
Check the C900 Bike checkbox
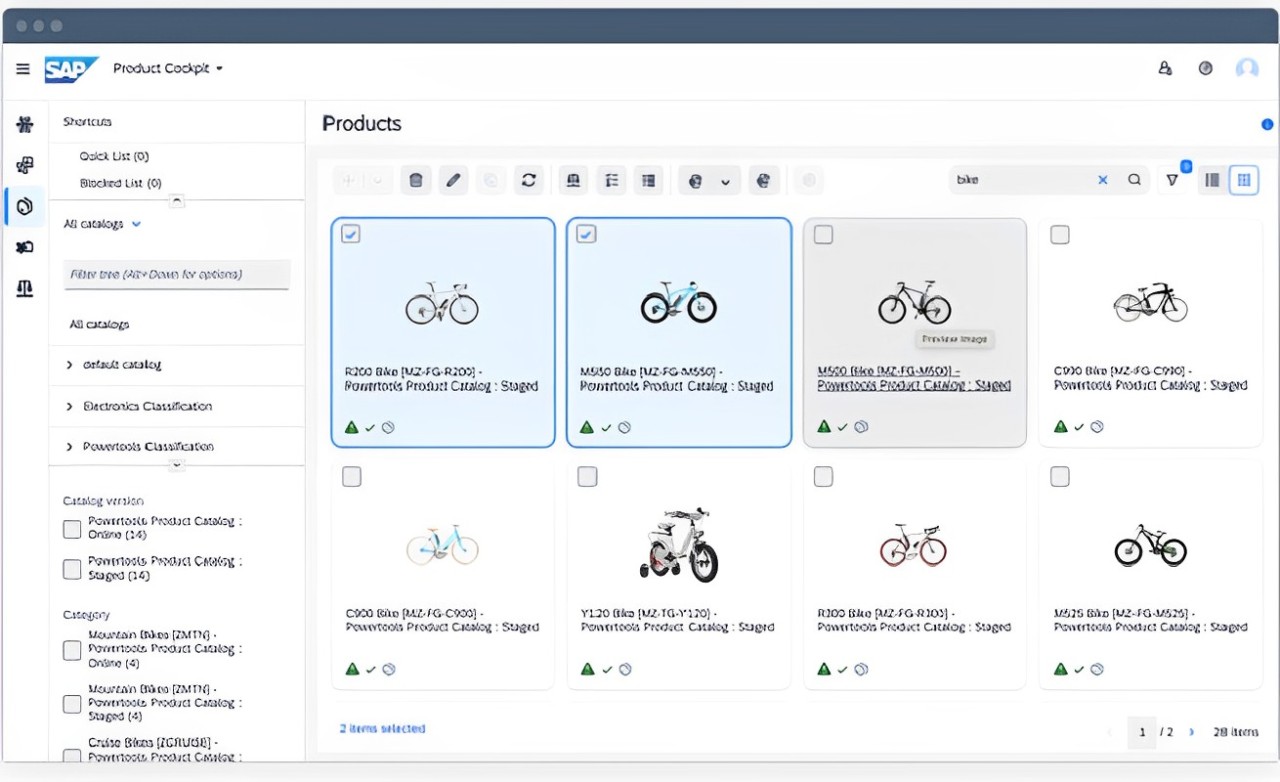click(351, 476)
